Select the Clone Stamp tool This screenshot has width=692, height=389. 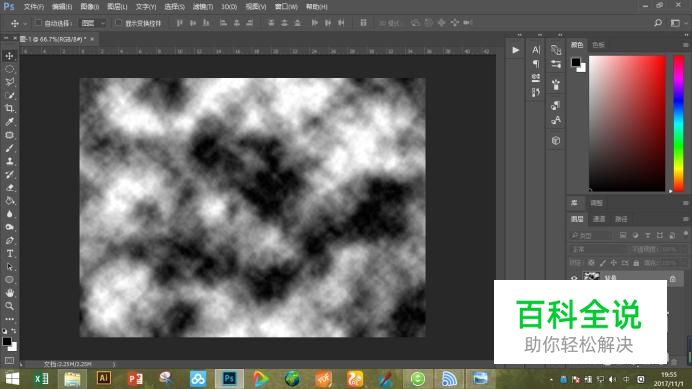coord(9,162)
